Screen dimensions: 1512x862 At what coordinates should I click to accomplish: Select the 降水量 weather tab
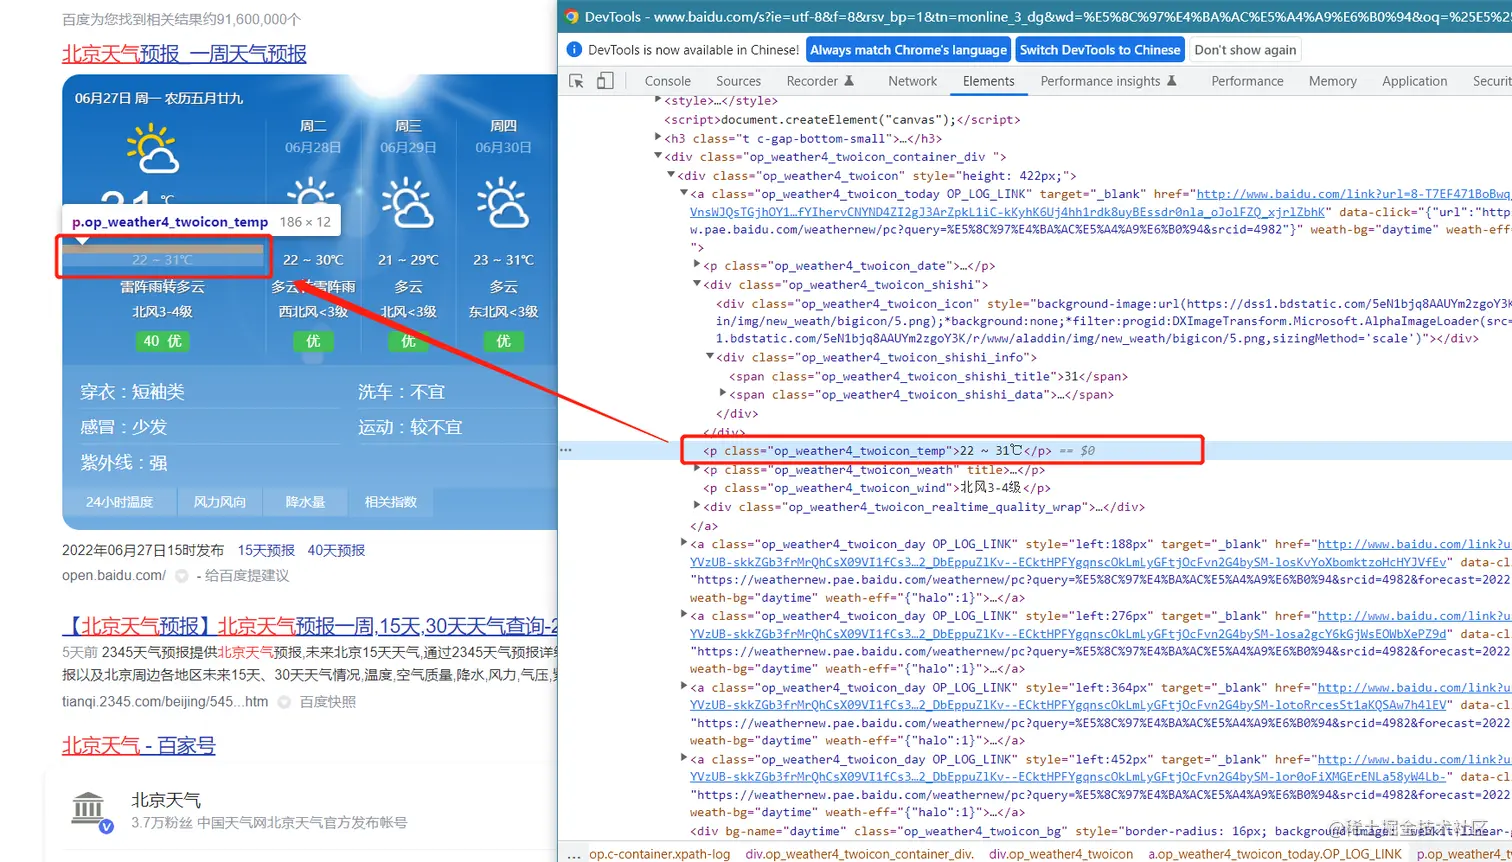click(305, 502)
